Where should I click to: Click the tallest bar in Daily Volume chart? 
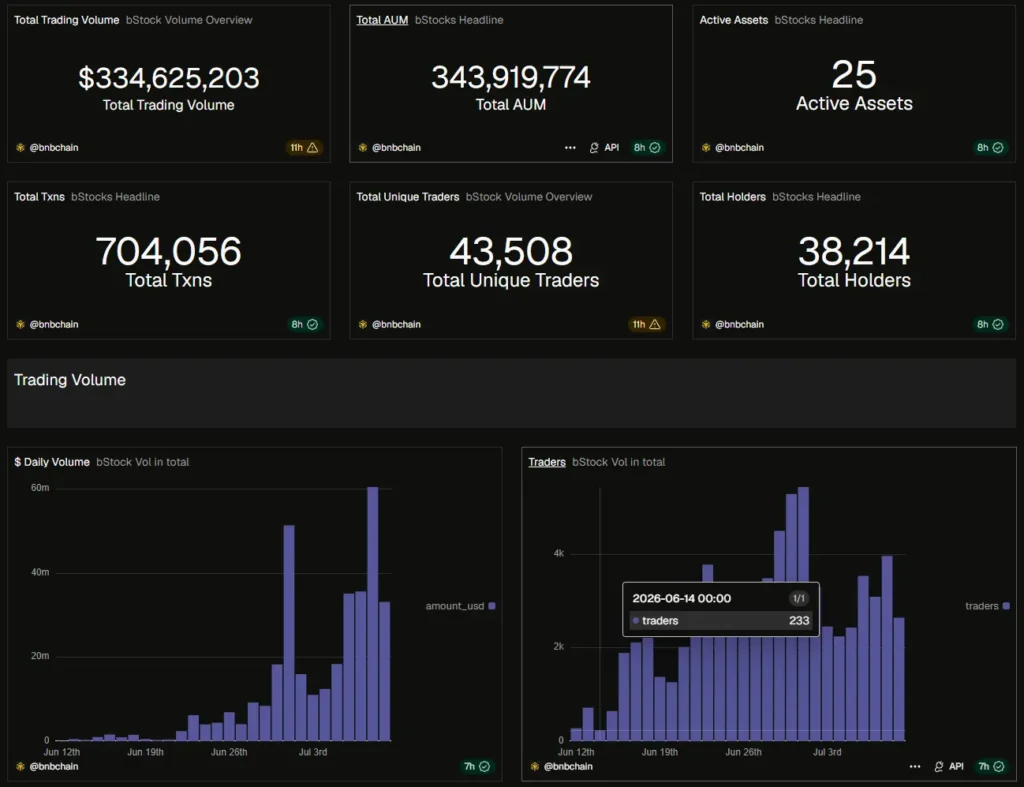[x=373, y=614]
